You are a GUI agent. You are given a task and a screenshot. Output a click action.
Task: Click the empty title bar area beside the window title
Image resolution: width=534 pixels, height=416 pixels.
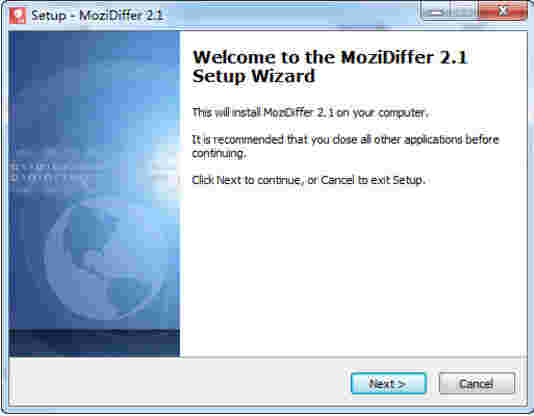[289, 16]
